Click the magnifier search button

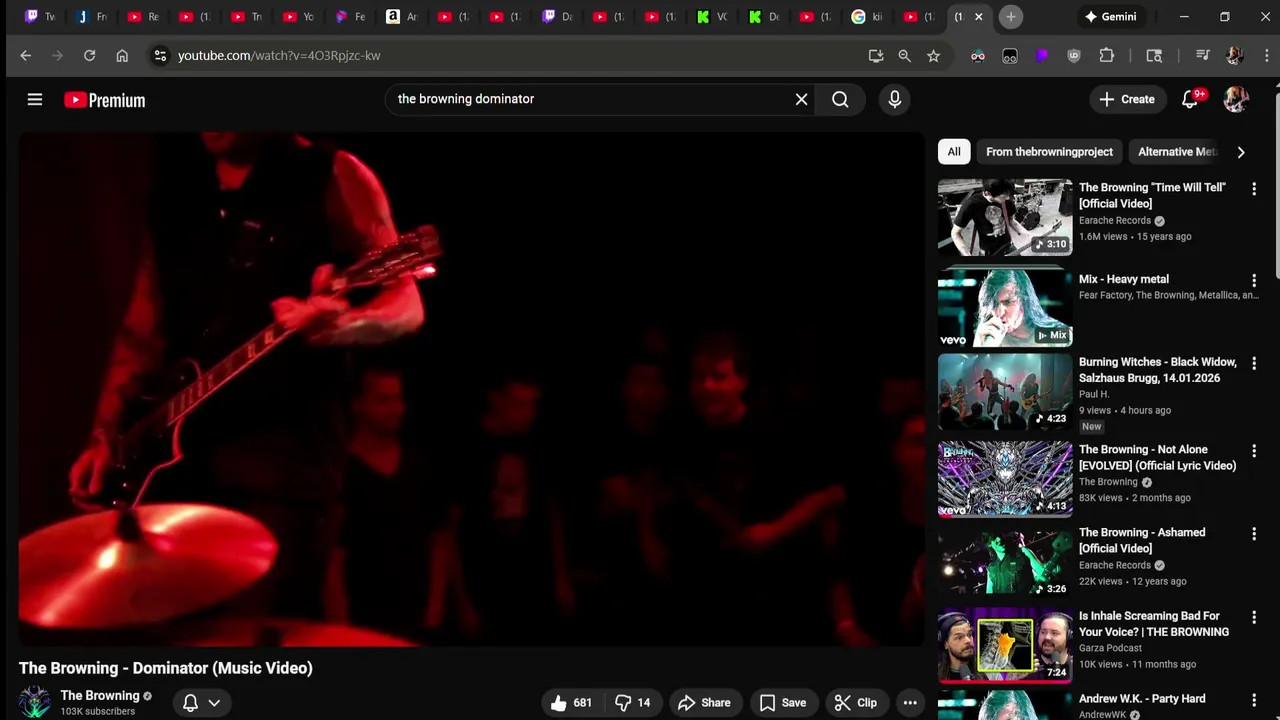click(840, 99)
